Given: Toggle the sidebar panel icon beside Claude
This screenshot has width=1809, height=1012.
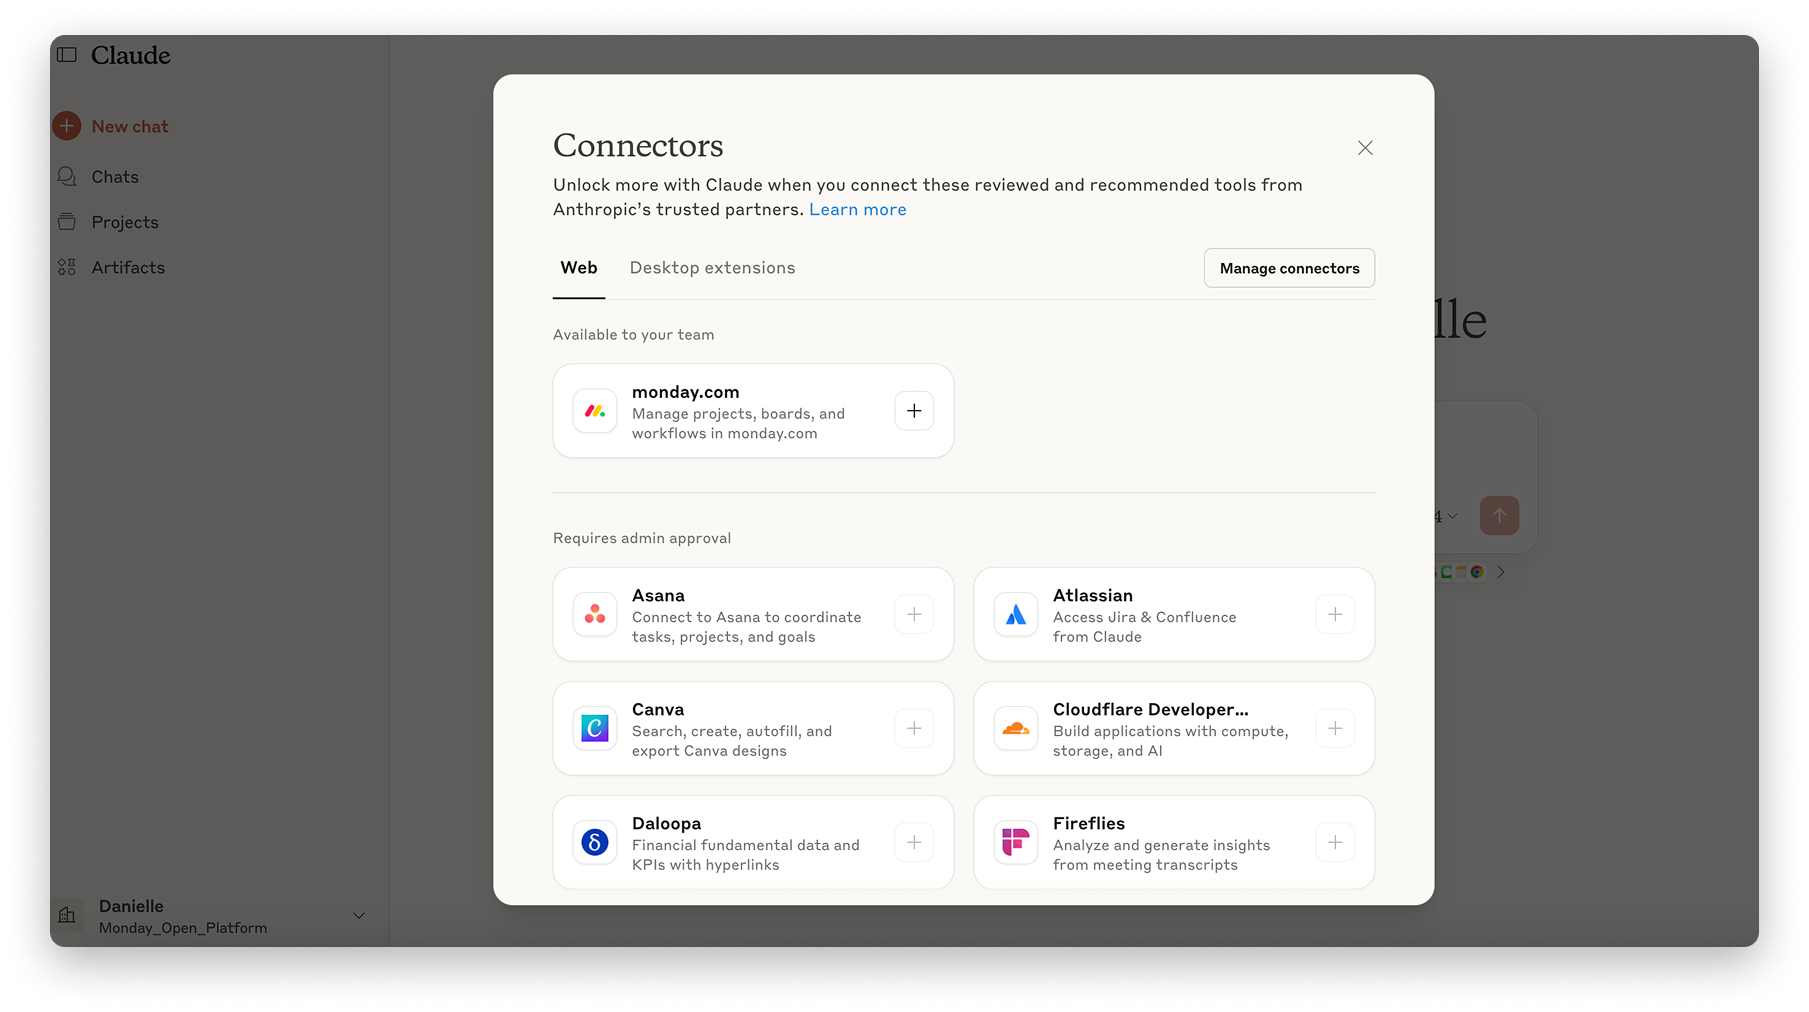Looking at the screenshot, I should (x=67, y=55).
